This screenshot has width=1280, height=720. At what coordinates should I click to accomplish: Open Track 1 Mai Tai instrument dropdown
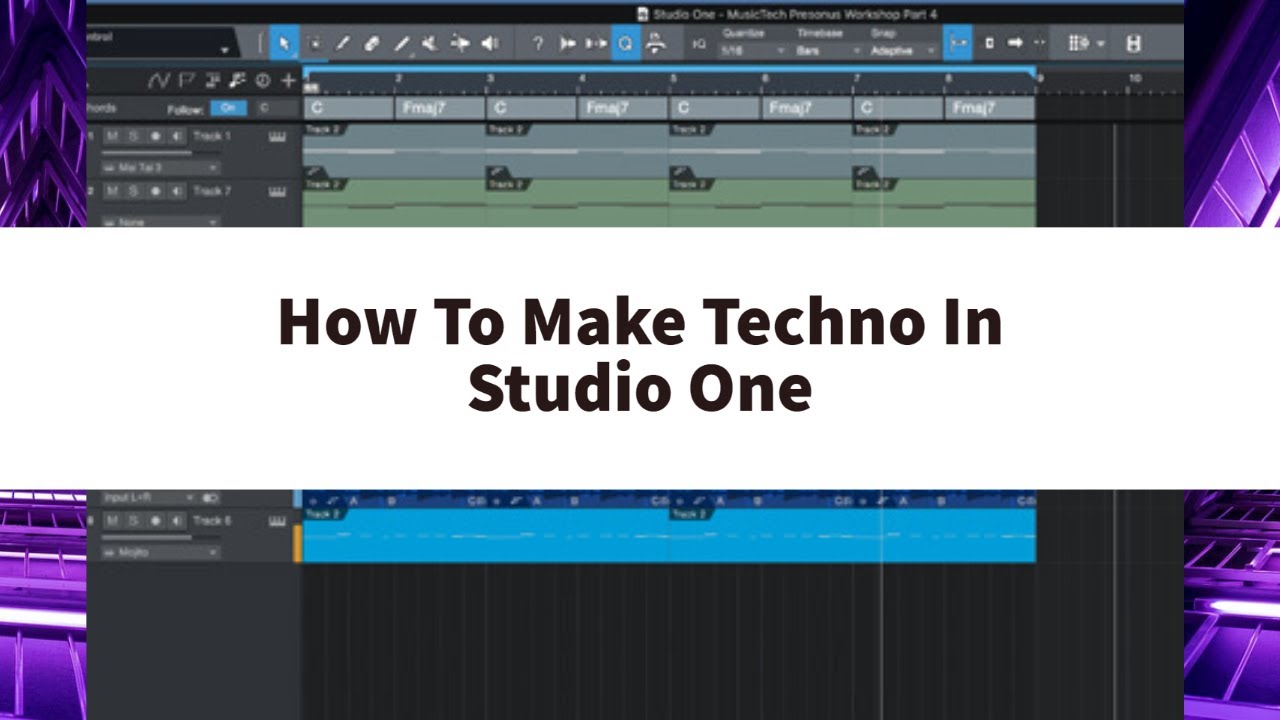[160, 168]
